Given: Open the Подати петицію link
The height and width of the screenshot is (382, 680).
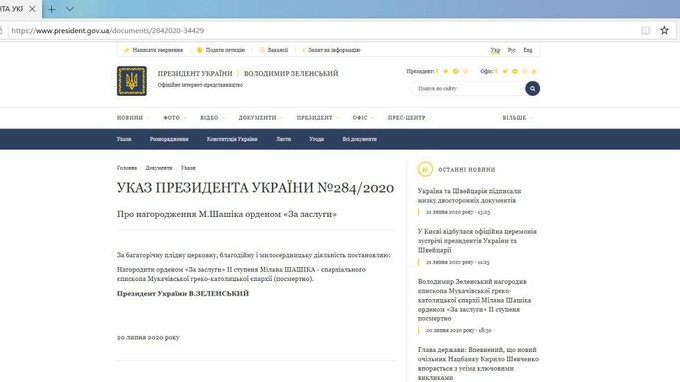Looking at the screenshot, I should click(x=225, y=50).
